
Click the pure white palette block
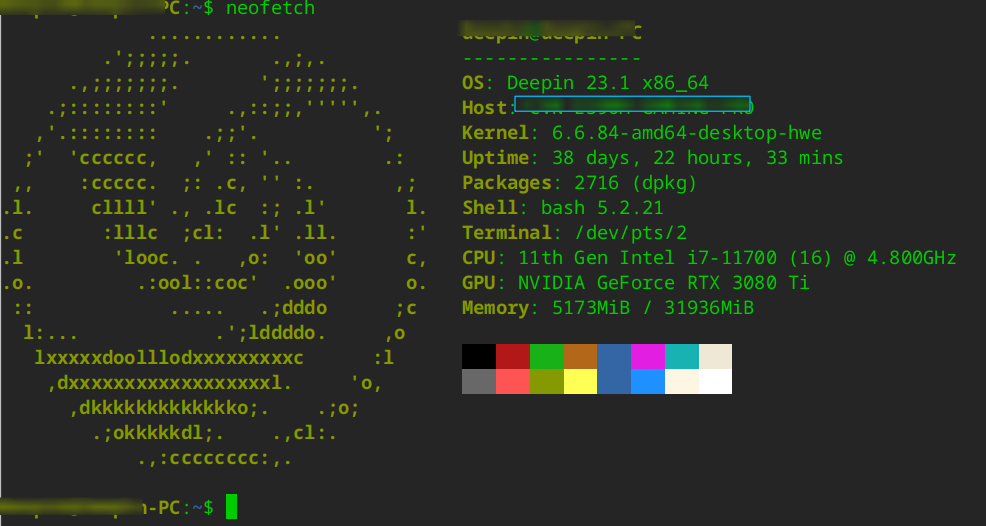(x=716, y=381)
